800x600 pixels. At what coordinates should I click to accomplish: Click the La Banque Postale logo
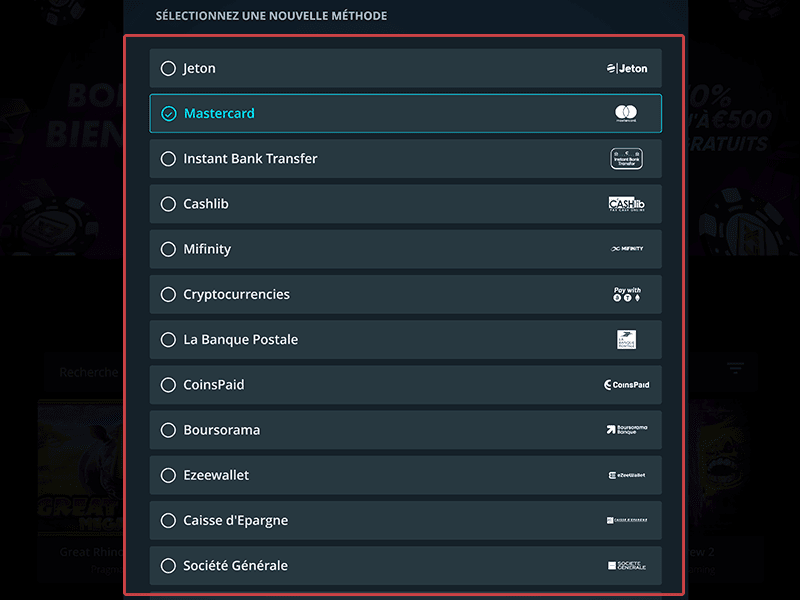[x=627, y=339]
